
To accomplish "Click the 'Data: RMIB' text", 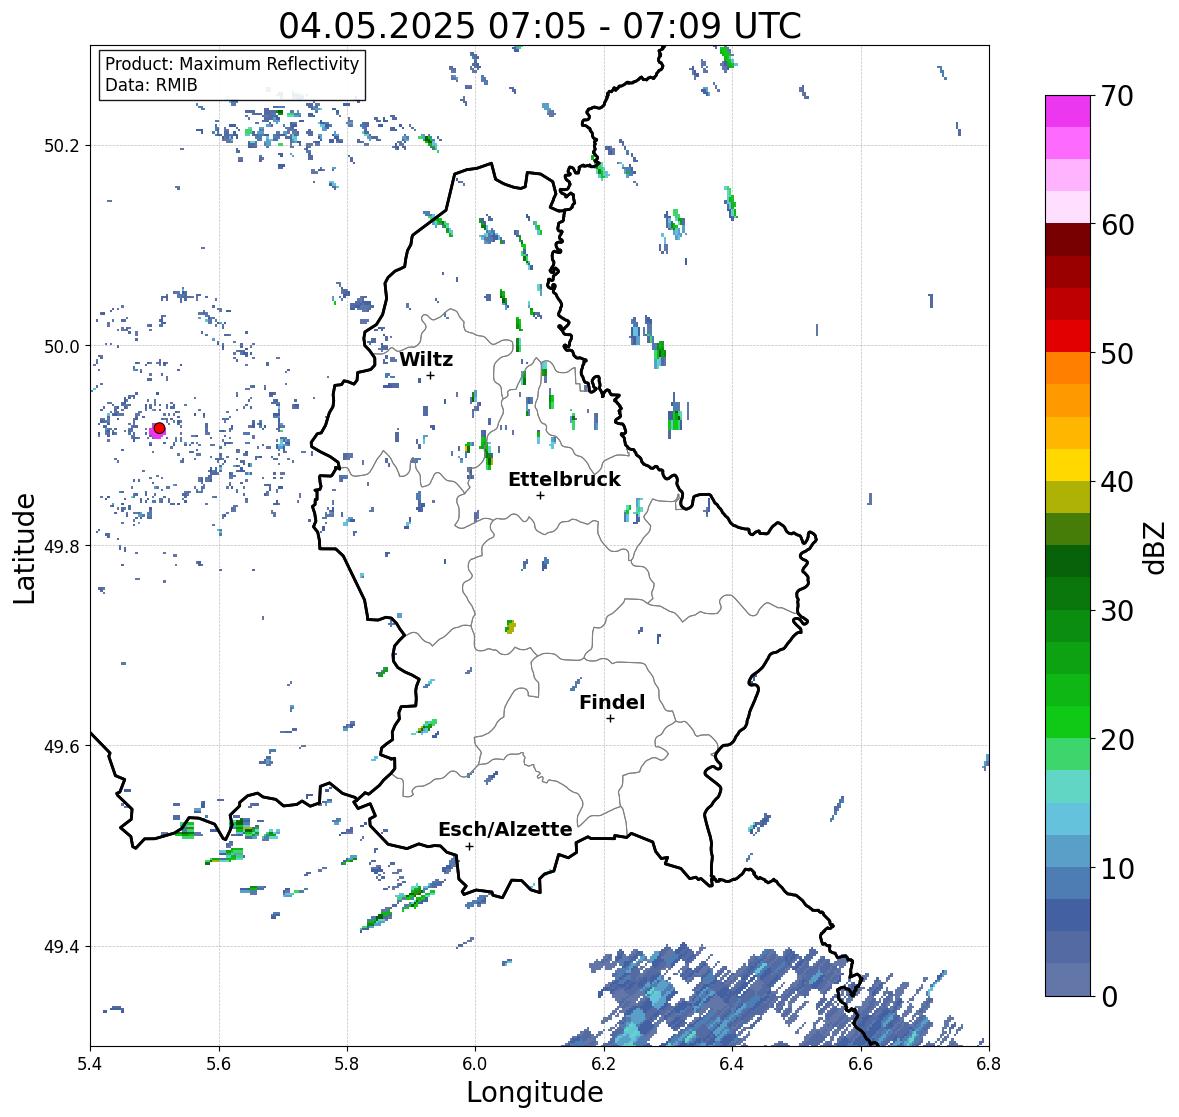I will coord(151,85).
